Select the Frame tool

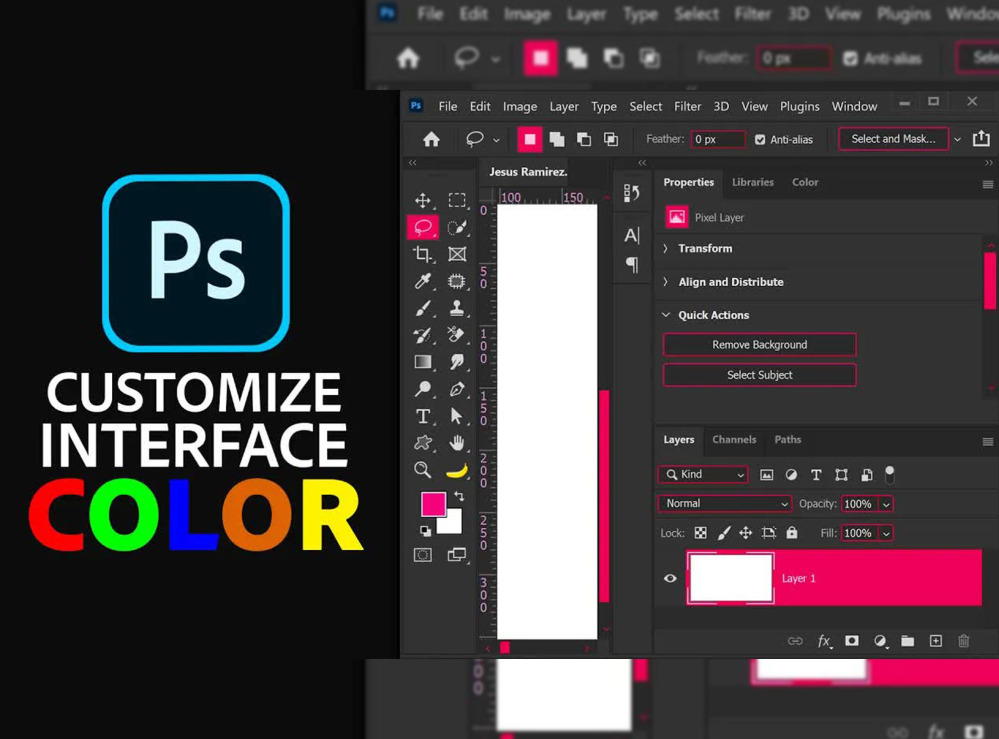coord(457,254)
